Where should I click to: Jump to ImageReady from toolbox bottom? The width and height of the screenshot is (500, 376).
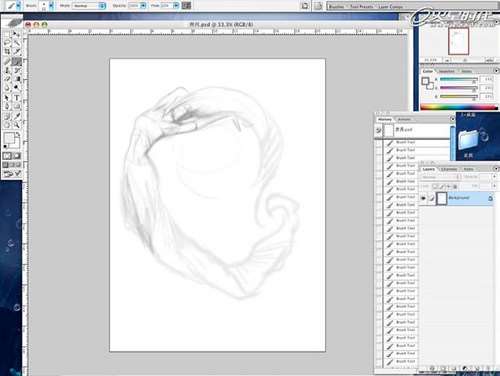pos(12,174)
